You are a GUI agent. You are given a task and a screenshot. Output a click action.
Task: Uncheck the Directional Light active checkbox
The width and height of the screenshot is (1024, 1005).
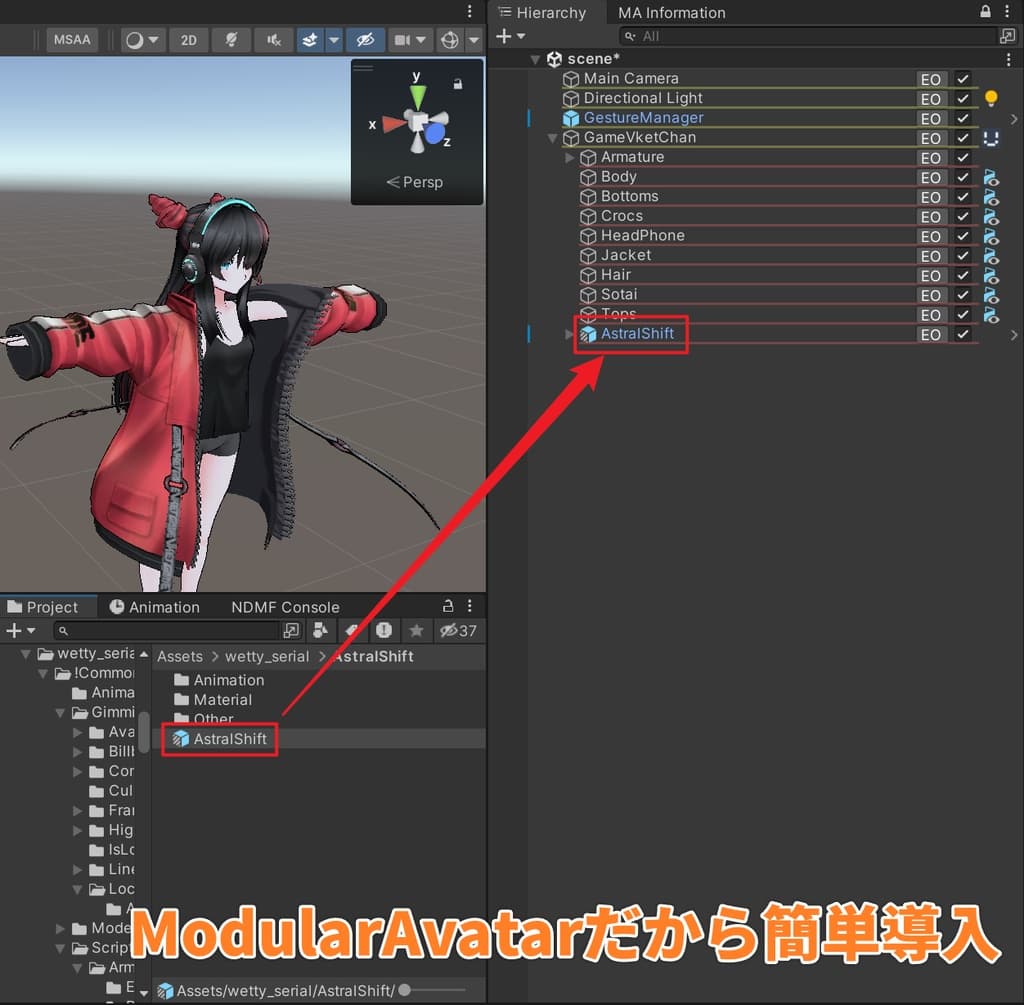(963, 99)
